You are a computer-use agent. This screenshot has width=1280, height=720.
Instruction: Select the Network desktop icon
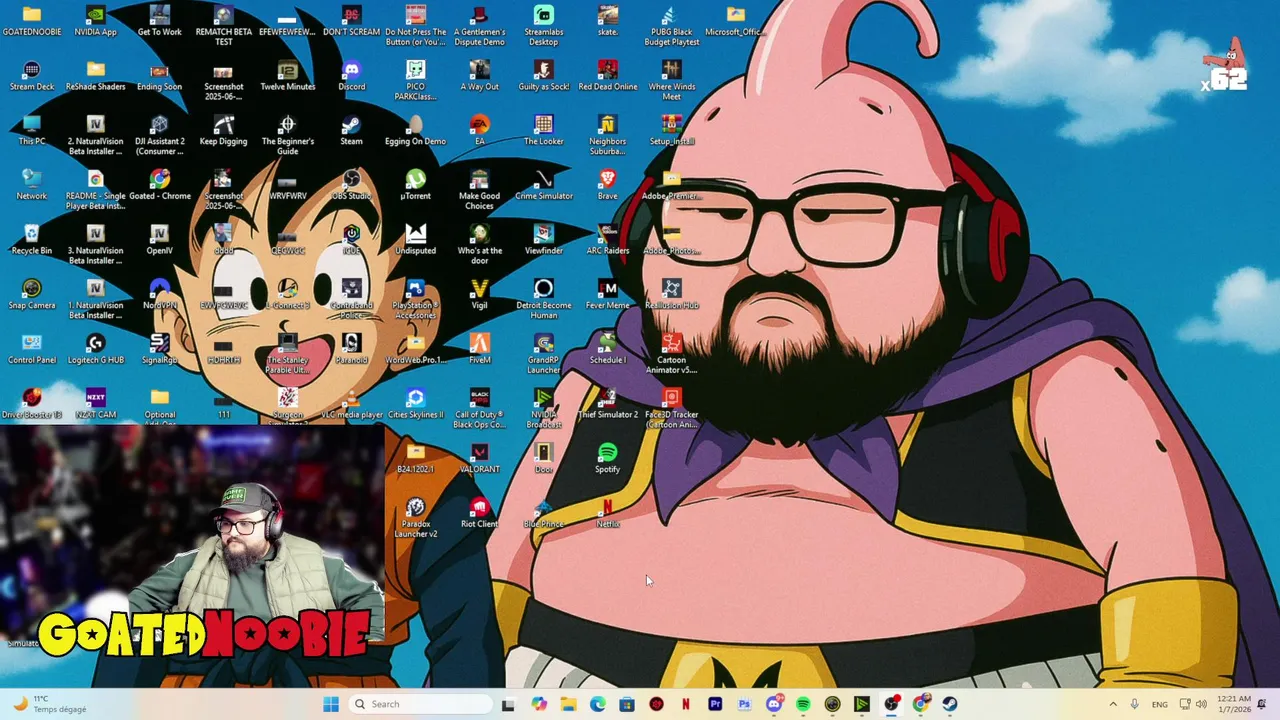32,186
